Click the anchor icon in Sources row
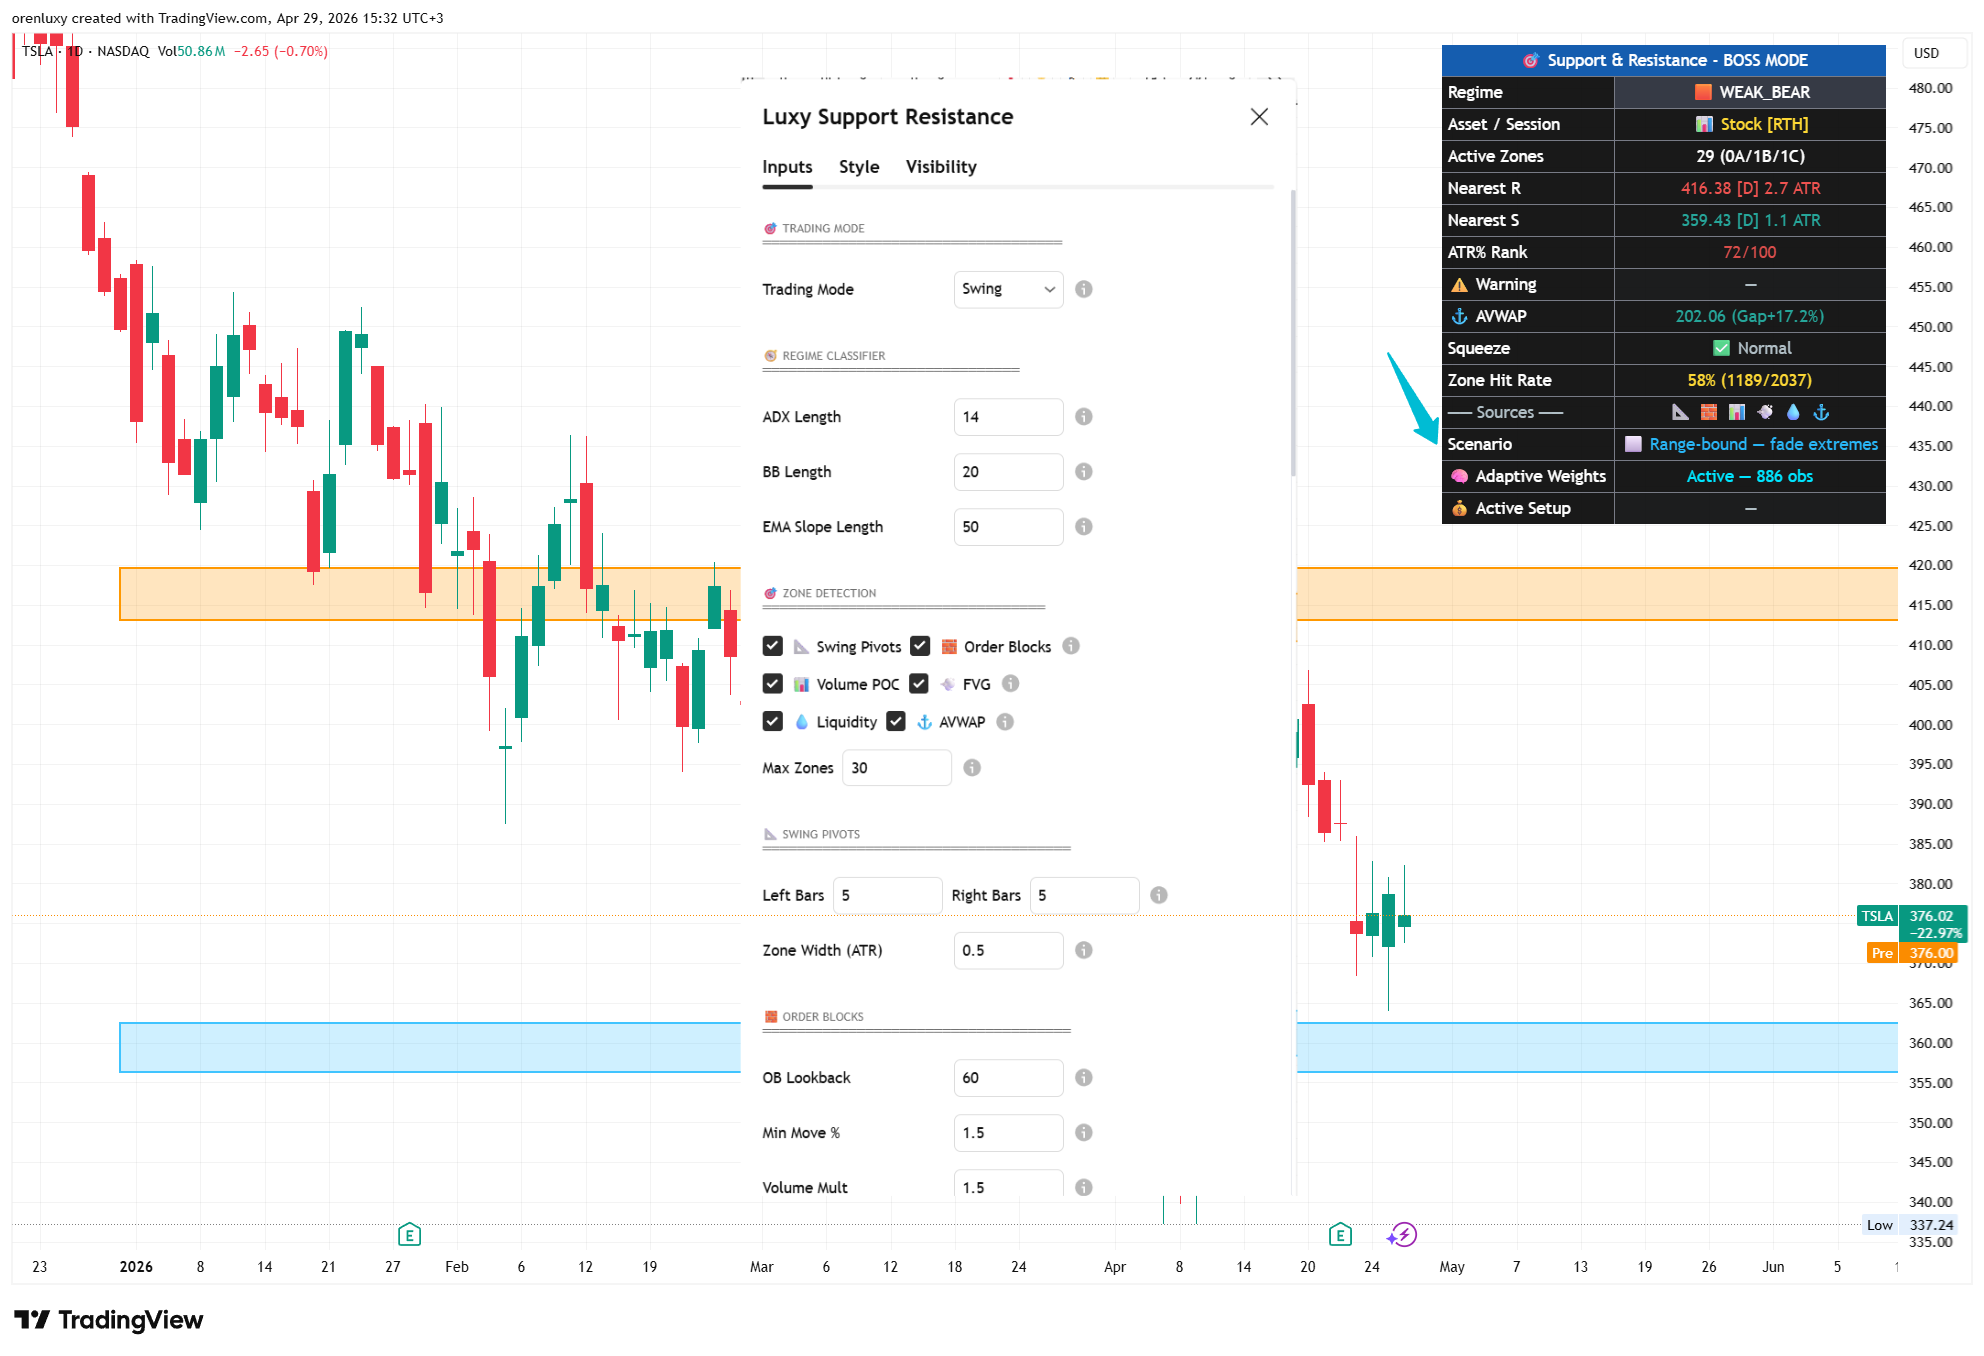This screenshot has width=1984, height=1356. pos(1821,412)
